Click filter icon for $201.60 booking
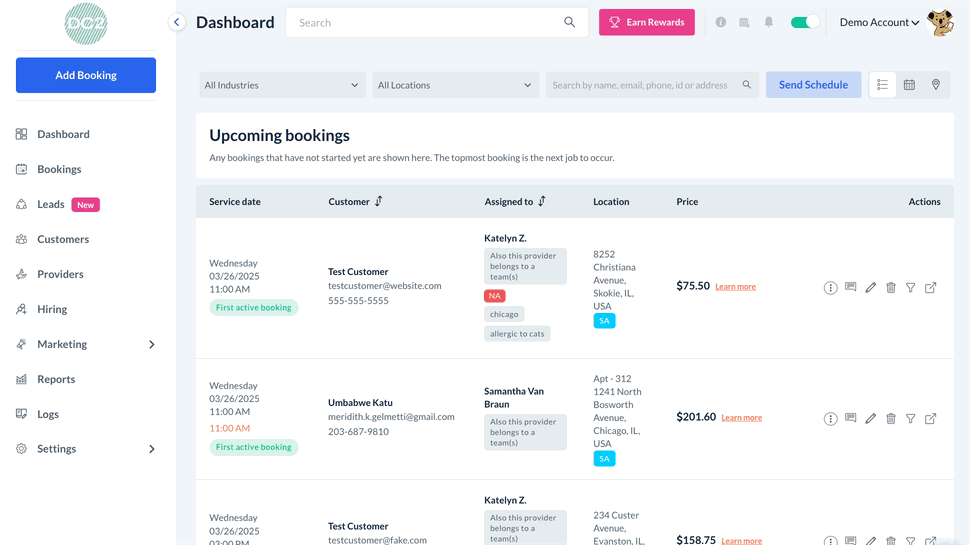 tap(911, 418)
